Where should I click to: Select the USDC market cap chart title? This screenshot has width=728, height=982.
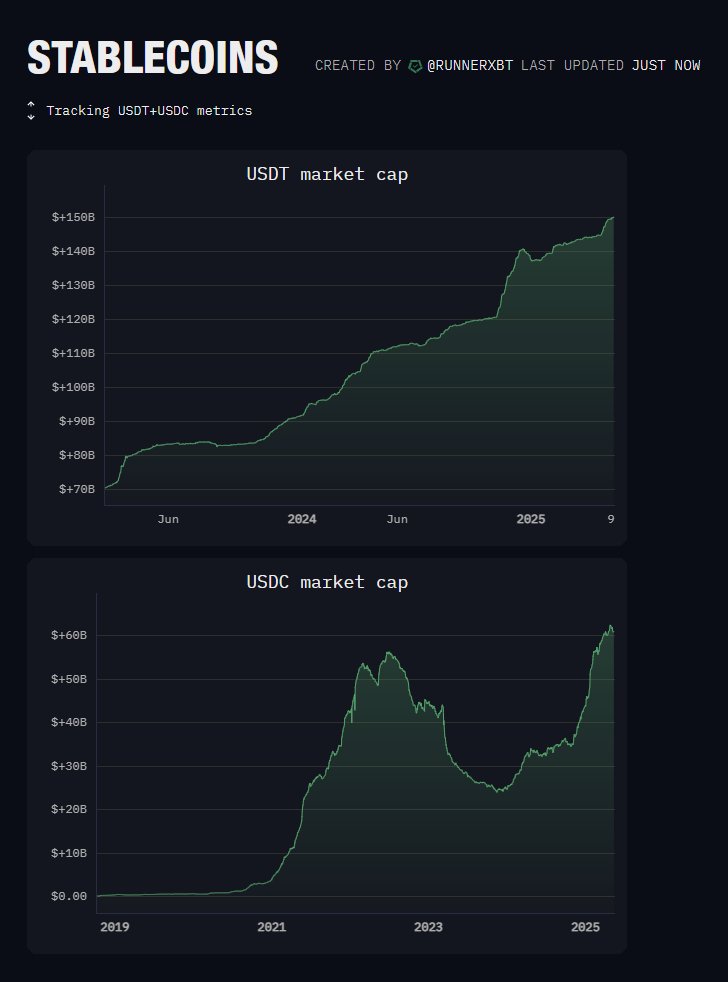click(x=327, y=582)
